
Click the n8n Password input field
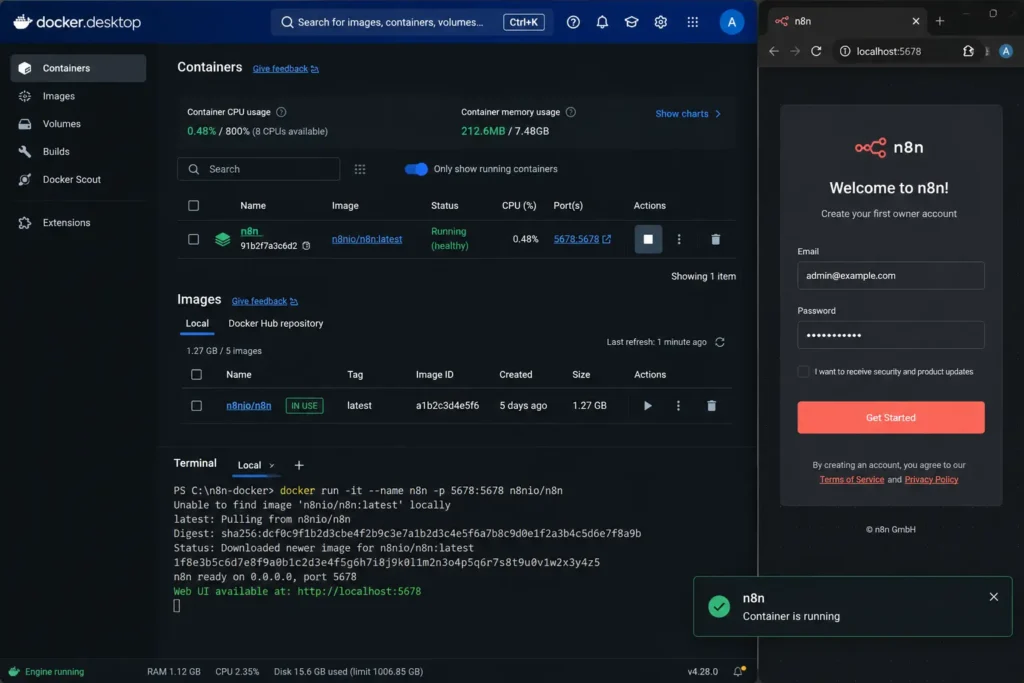click(x=890, y=335)
